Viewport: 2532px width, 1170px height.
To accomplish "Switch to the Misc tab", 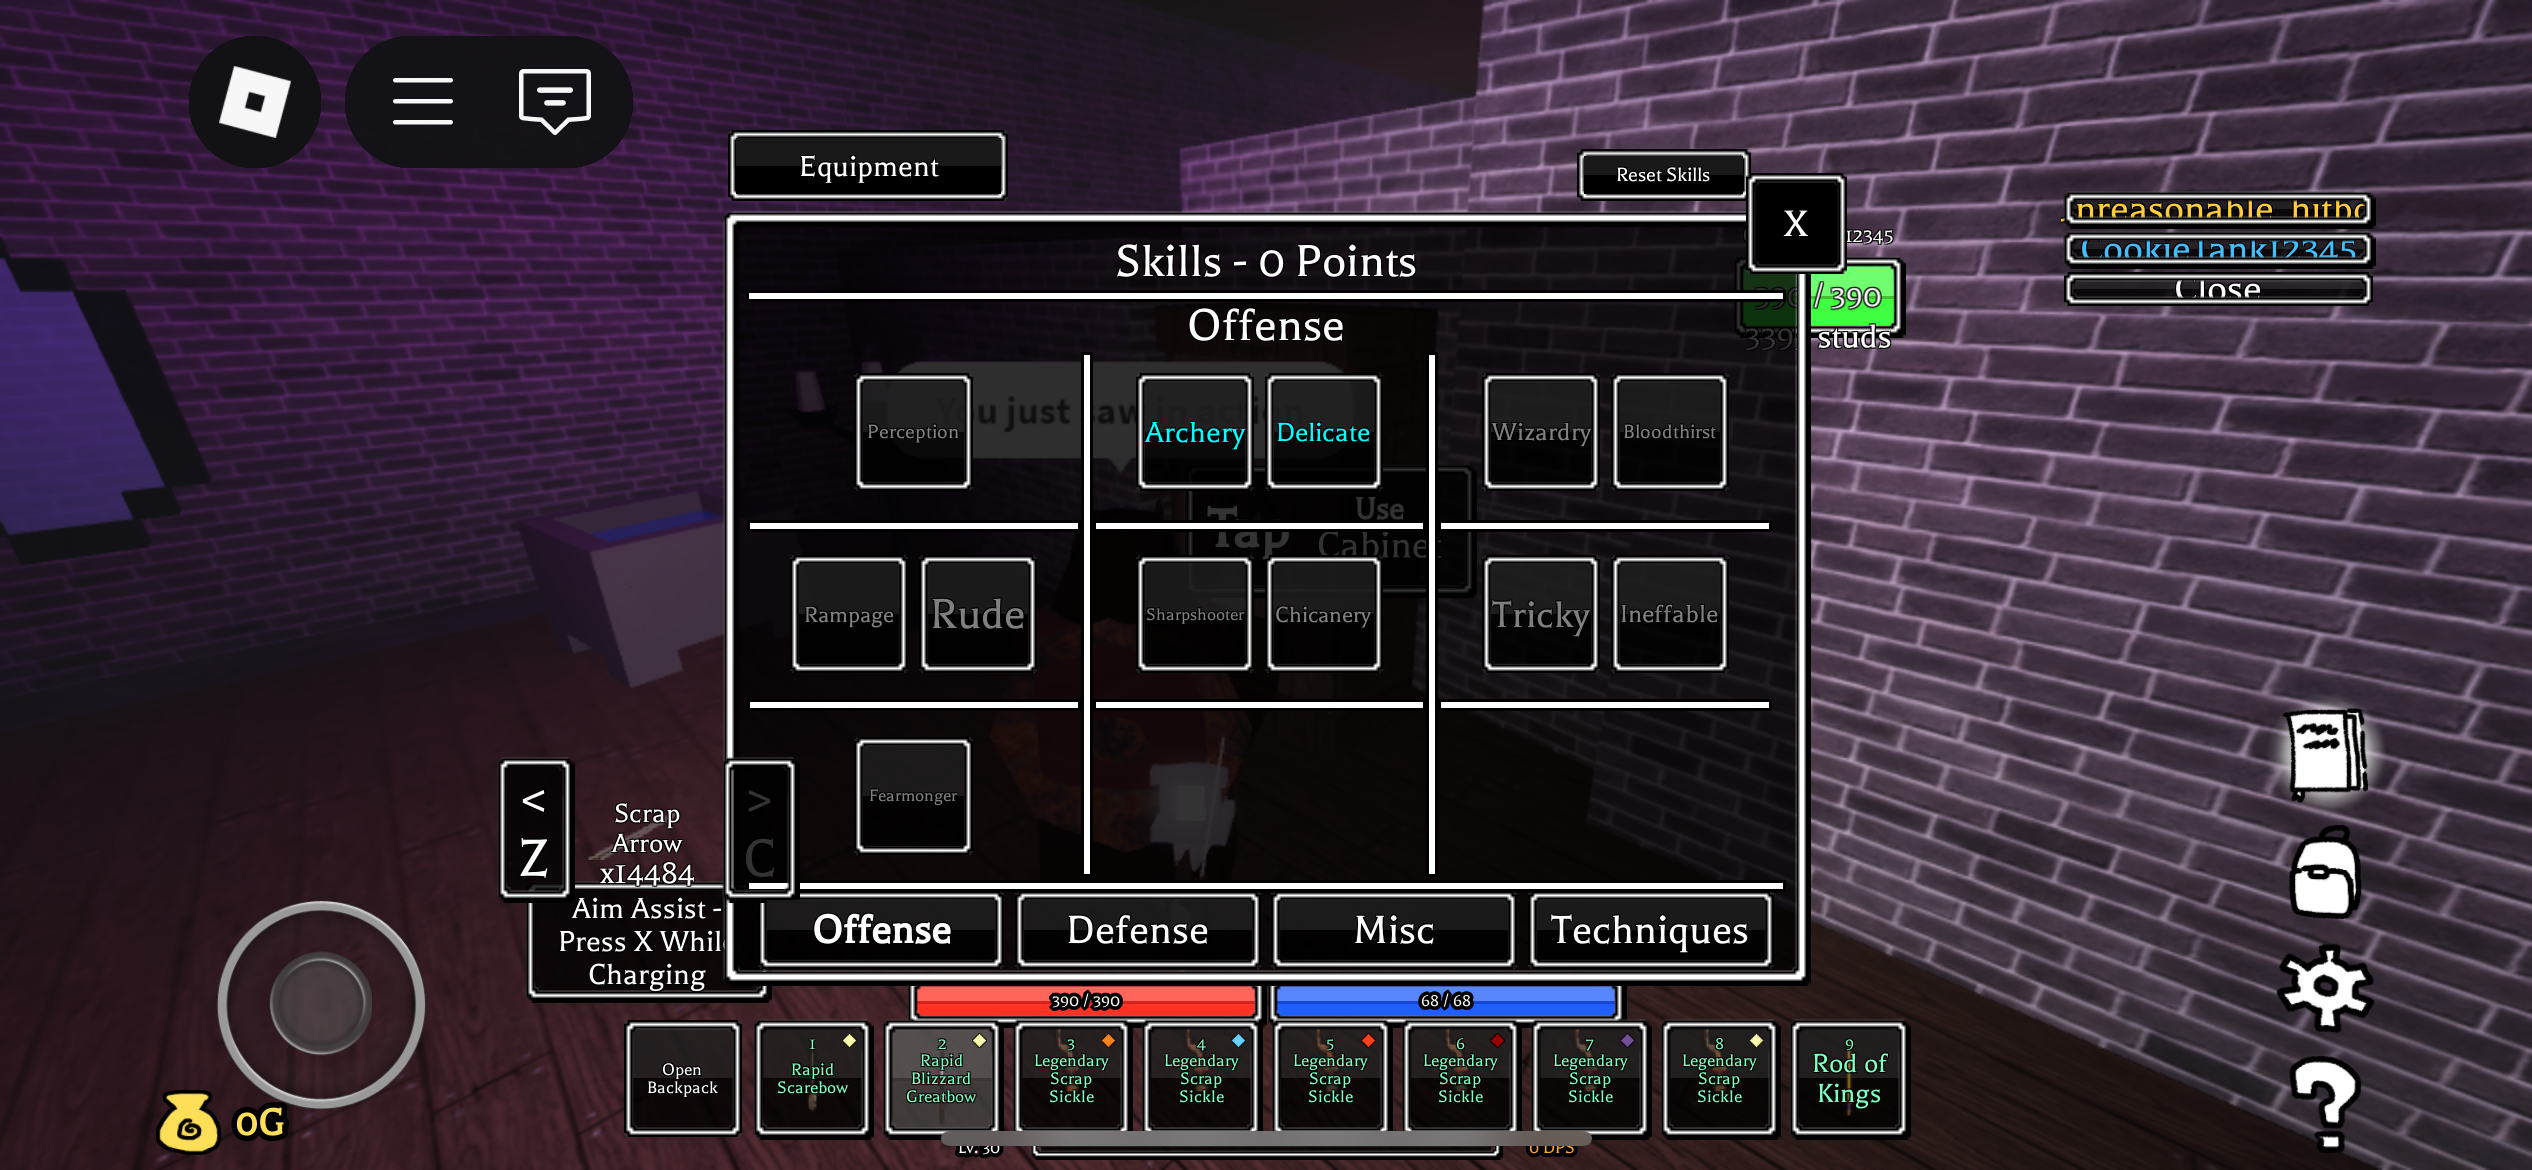I will (1394, 930).
